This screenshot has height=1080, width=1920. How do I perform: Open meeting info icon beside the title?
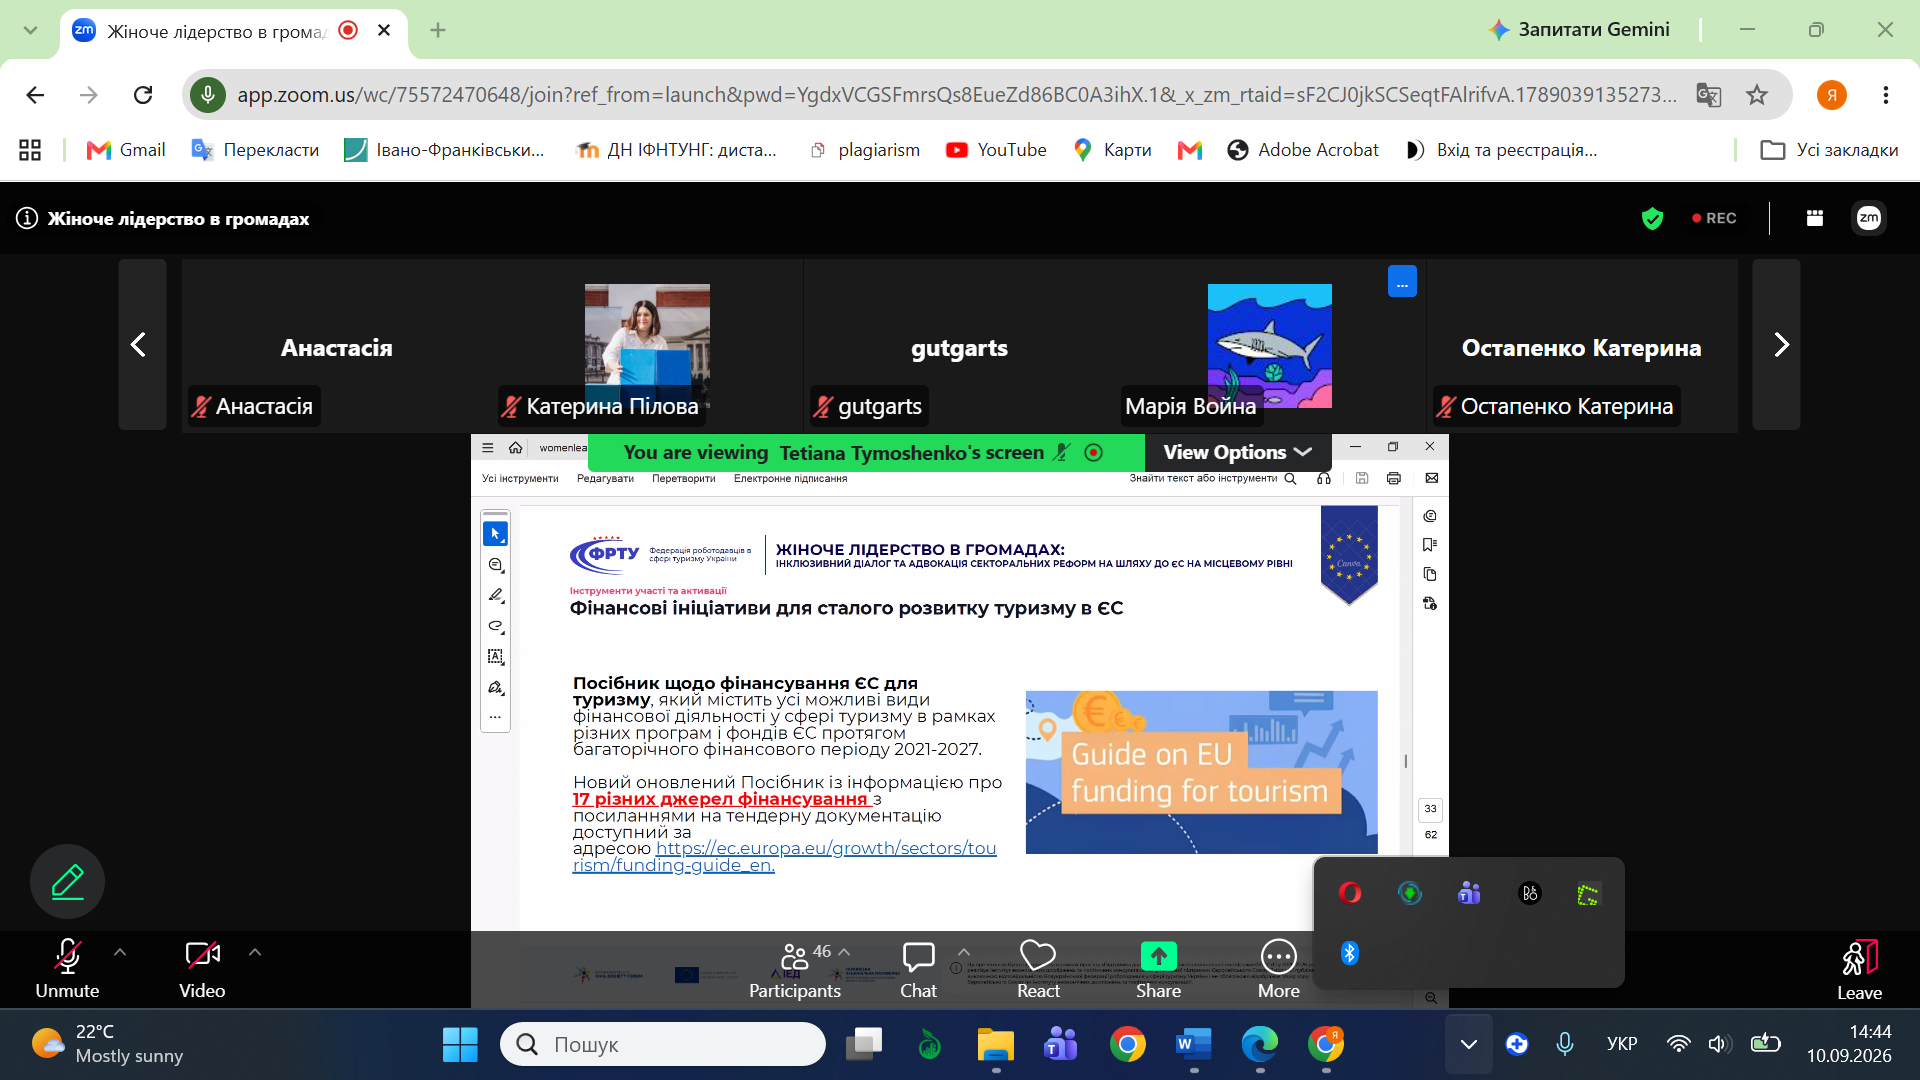tap(27, 218)
